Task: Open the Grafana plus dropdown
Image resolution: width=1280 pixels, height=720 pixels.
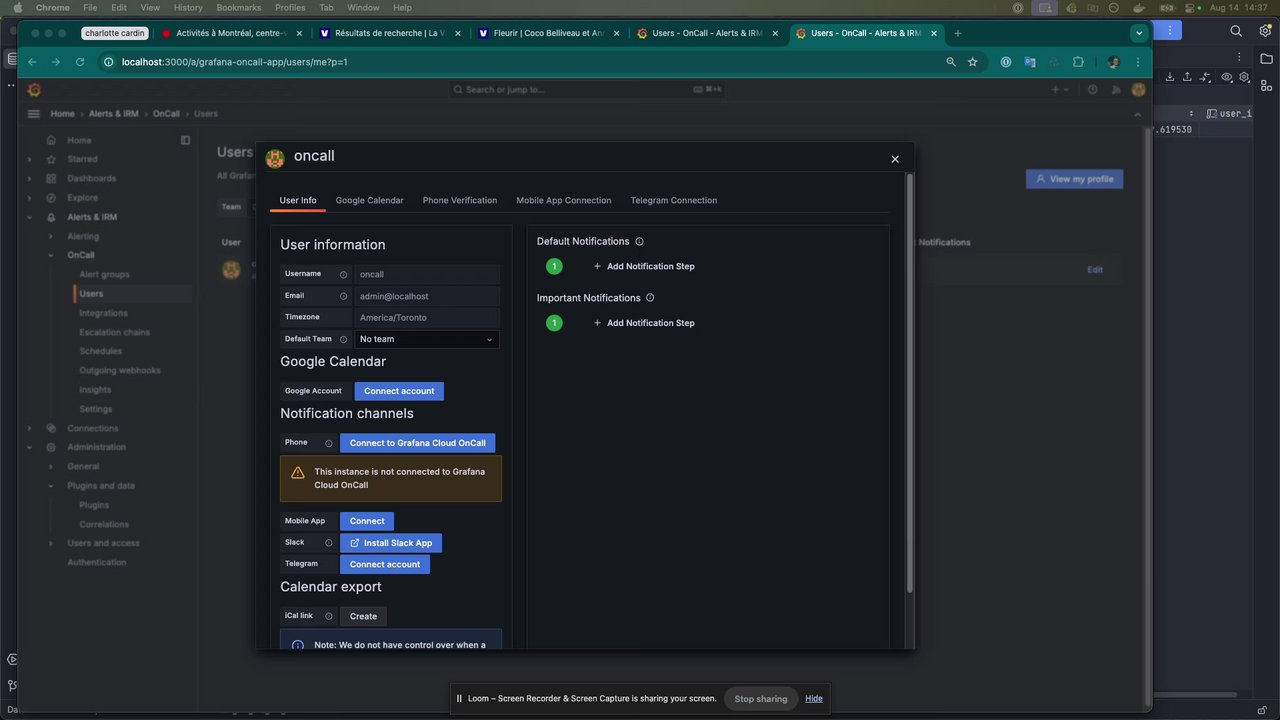Action: (x=1059, y=90)
